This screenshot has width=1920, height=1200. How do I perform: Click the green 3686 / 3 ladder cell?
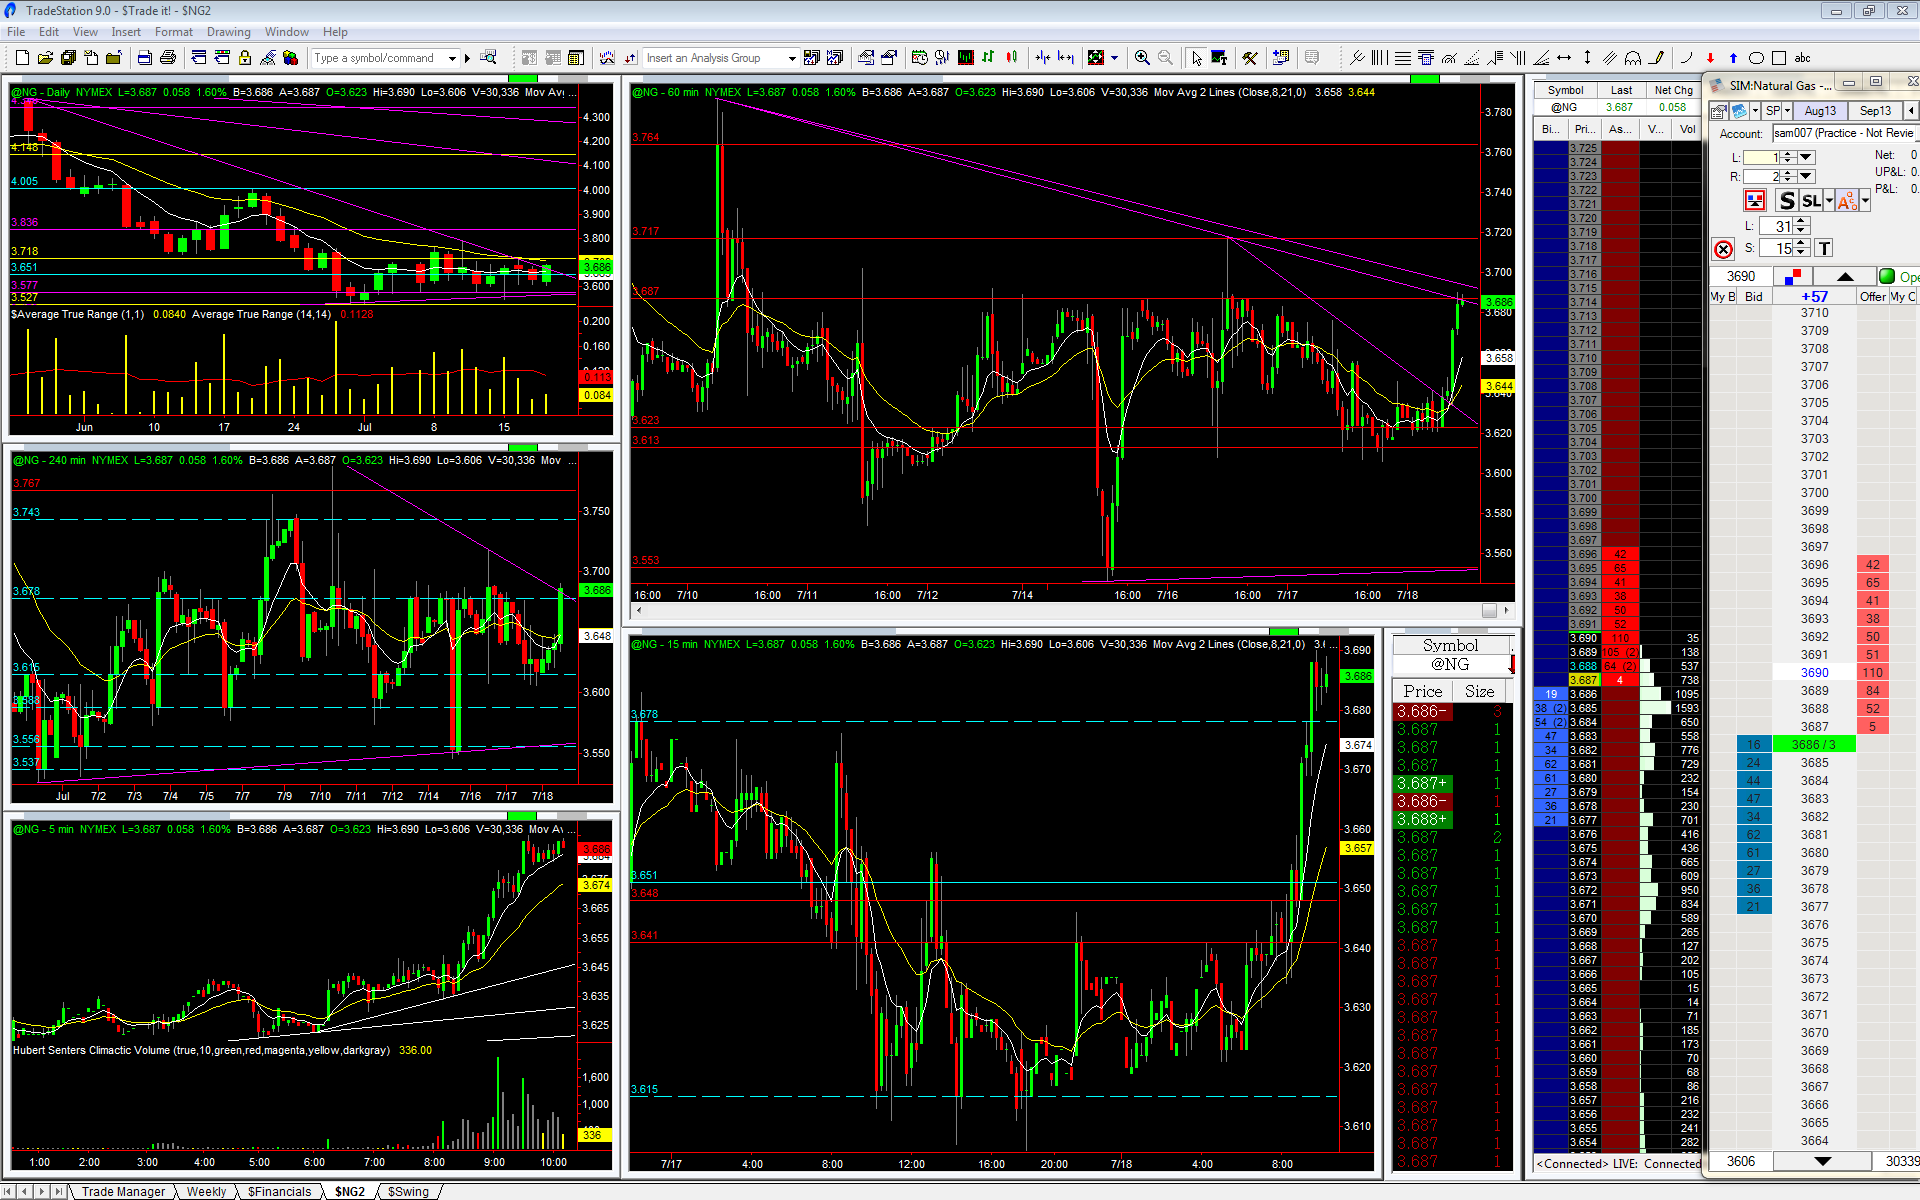(1814, 745)
